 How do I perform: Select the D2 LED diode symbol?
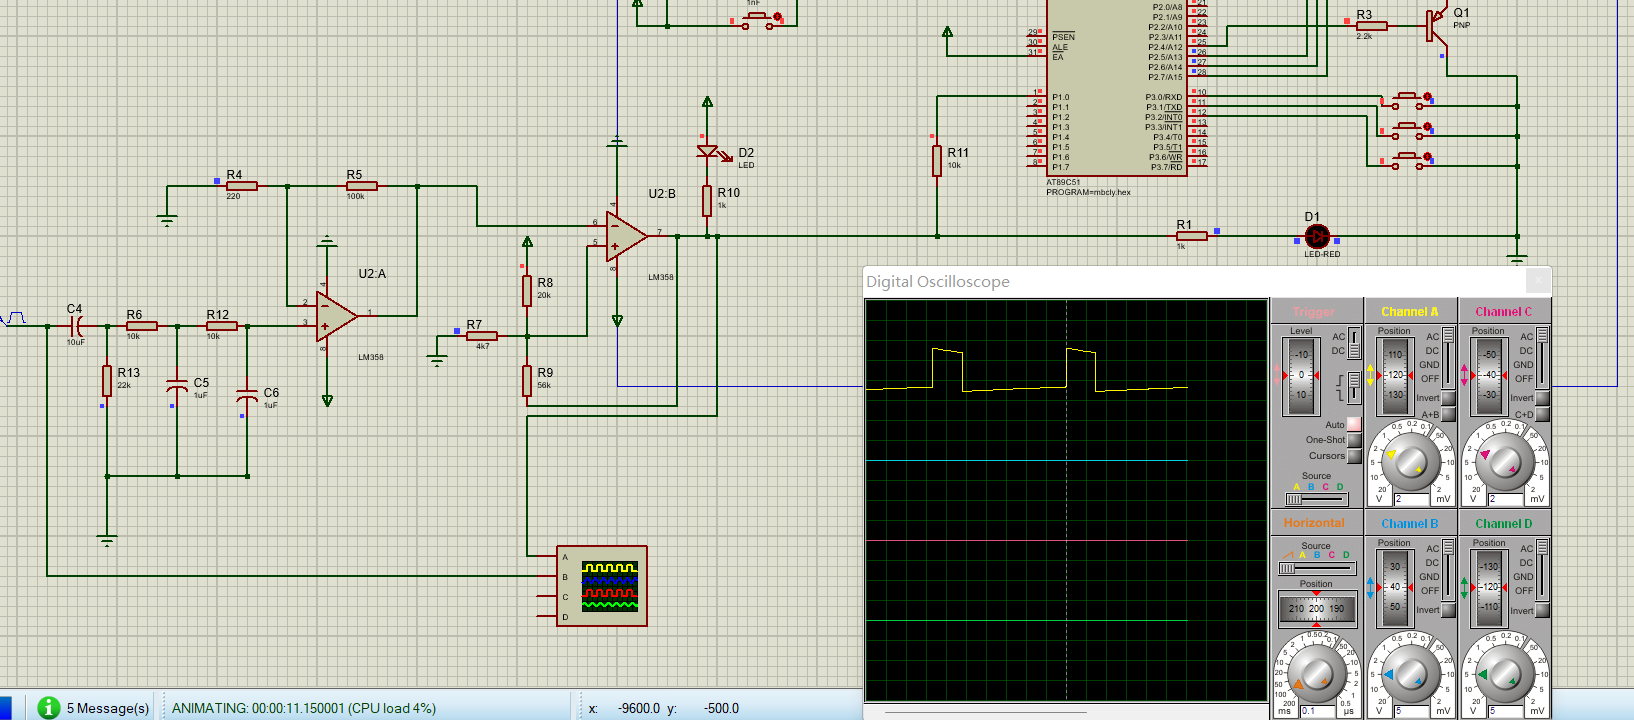(x=708, y=152)
